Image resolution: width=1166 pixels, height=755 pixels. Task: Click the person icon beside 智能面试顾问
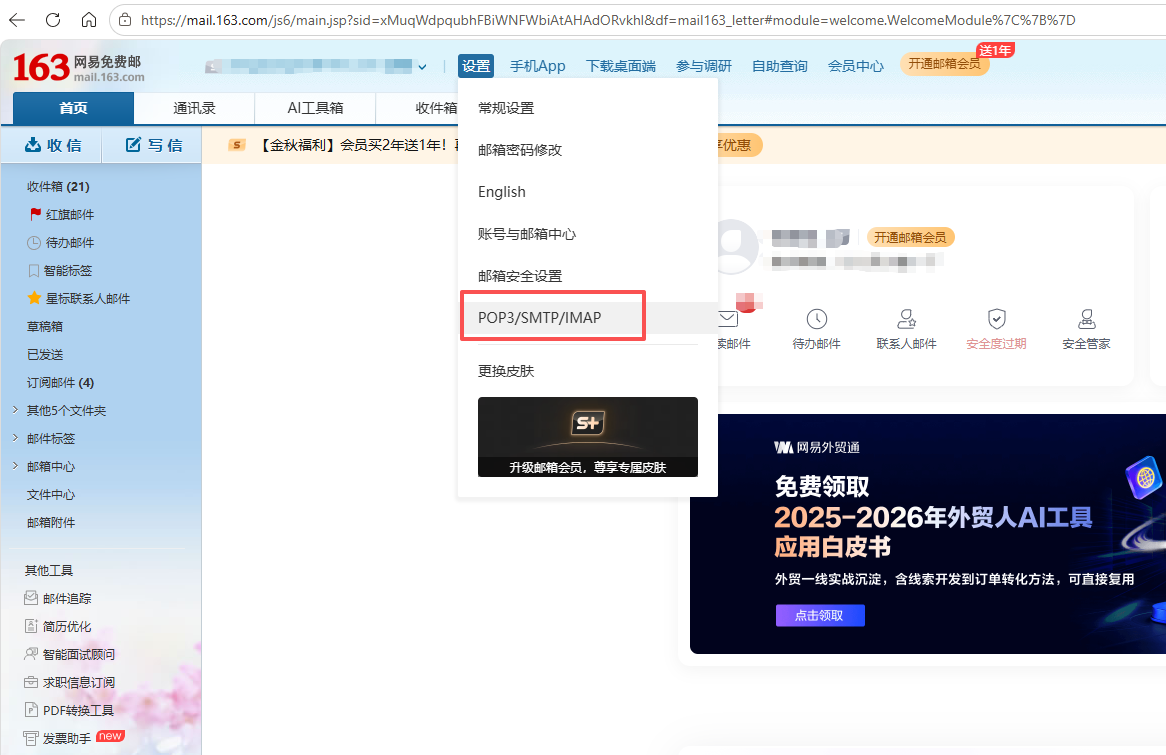pyautogui.click(x=31, y=654)
